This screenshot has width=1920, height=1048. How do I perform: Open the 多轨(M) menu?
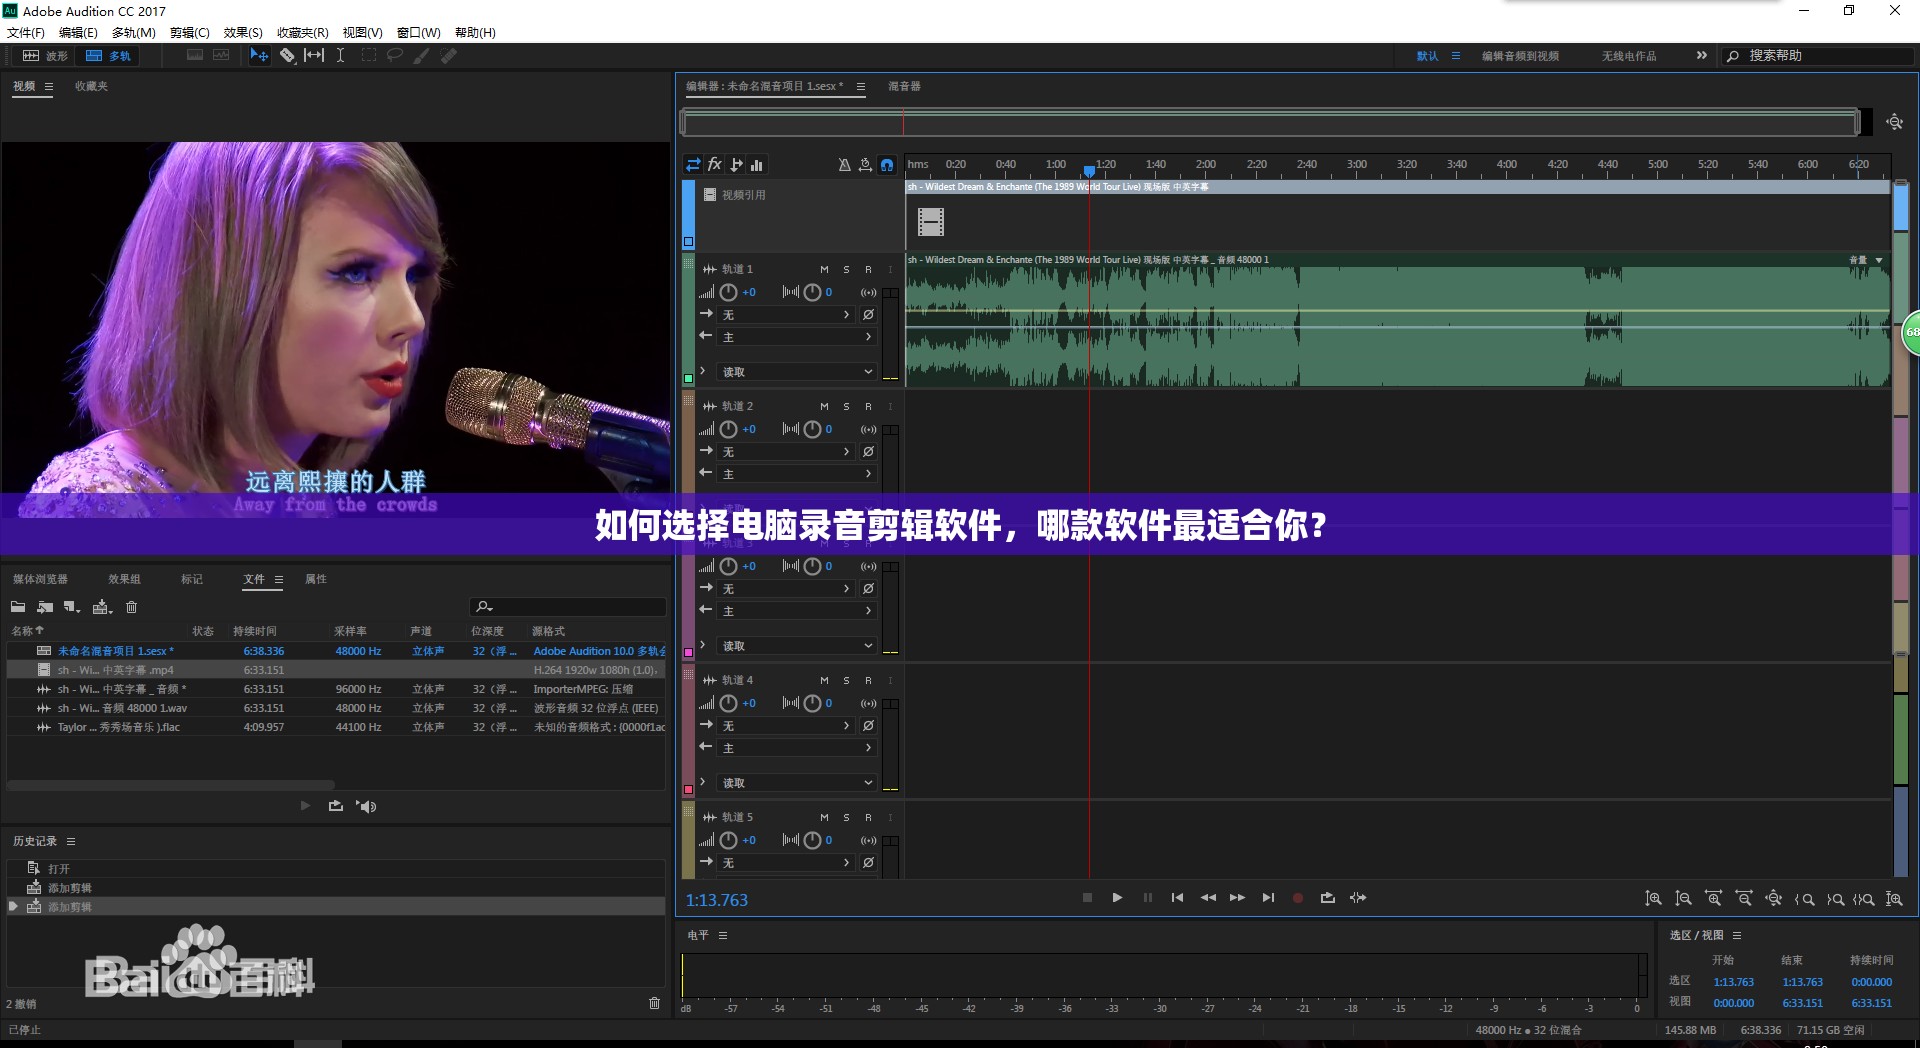(133, 33)
